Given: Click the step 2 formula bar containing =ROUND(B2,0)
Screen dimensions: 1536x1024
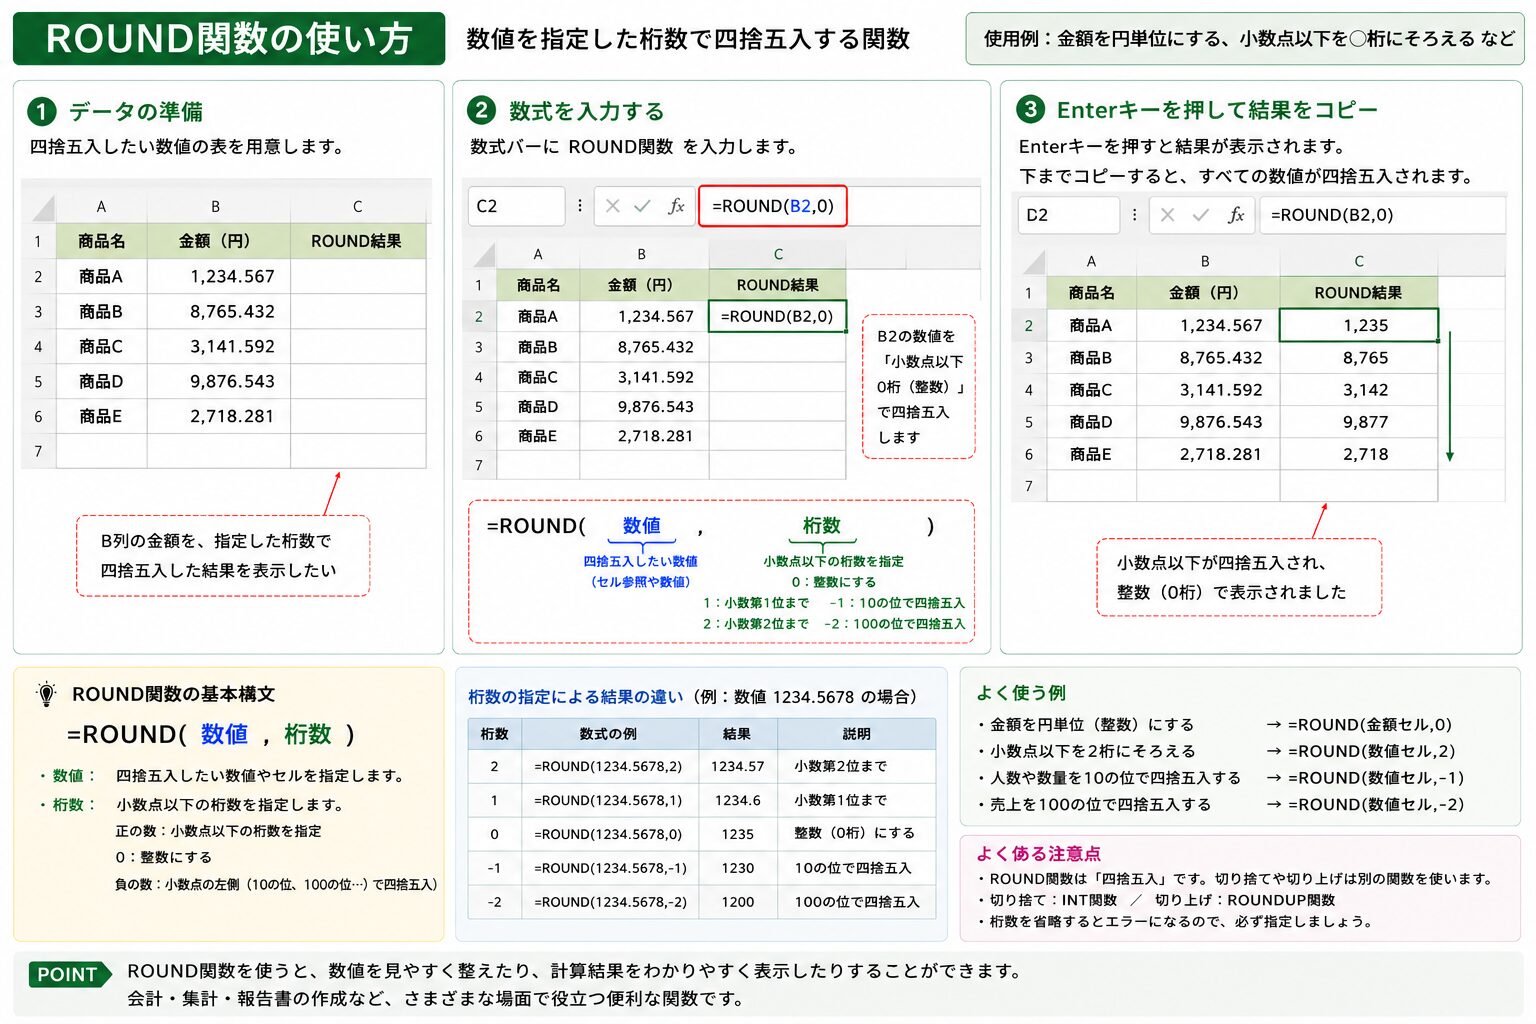Looking at the screenshot, I should pyautogui.click(x=773, y=206).
